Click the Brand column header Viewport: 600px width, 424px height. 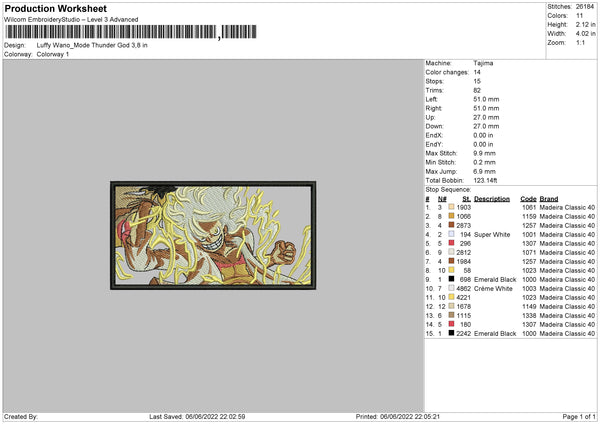(549, 199)
